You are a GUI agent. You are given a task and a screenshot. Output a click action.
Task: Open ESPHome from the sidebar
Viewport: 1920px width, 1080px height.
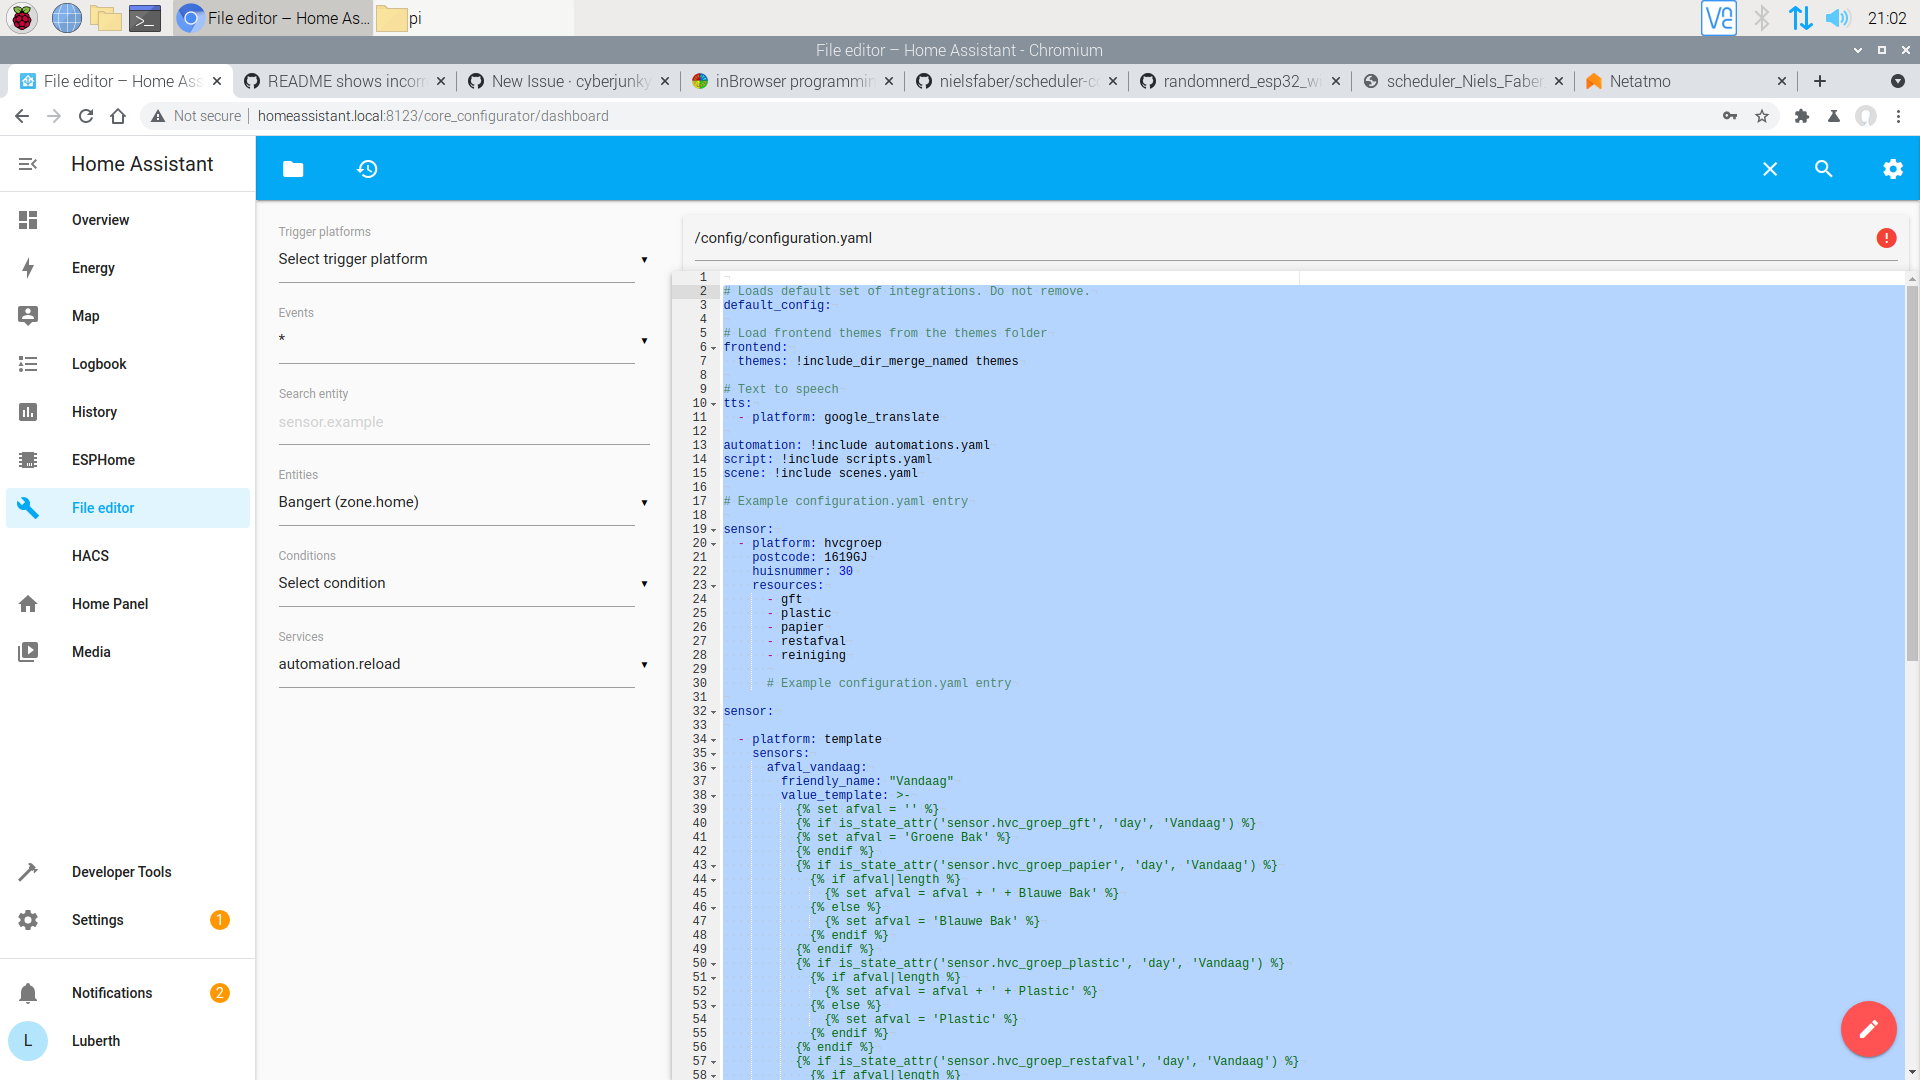[x=103, y=460]
